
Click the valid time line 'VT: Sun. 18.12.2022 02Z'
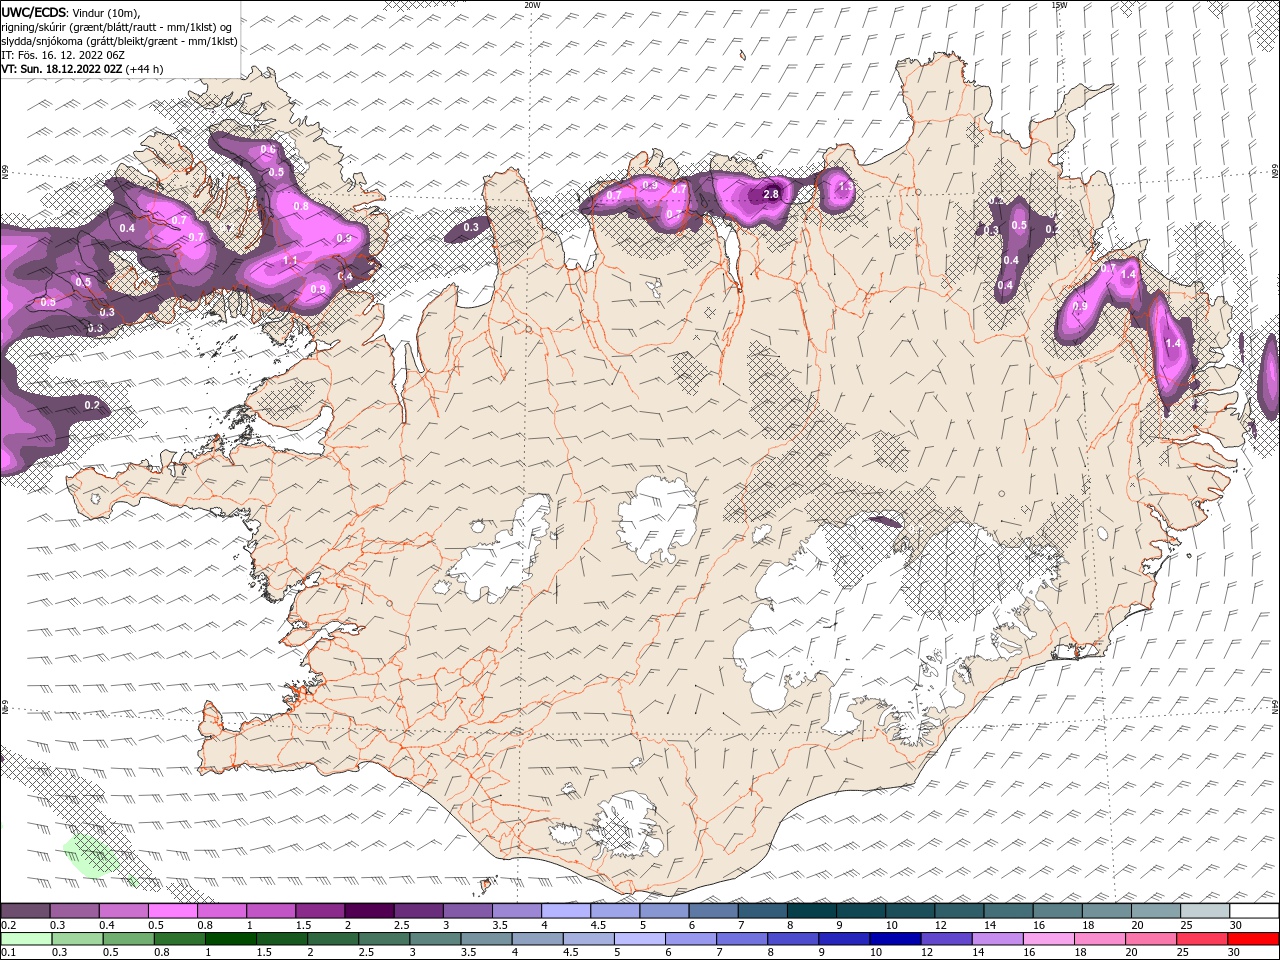pos(61,68)
